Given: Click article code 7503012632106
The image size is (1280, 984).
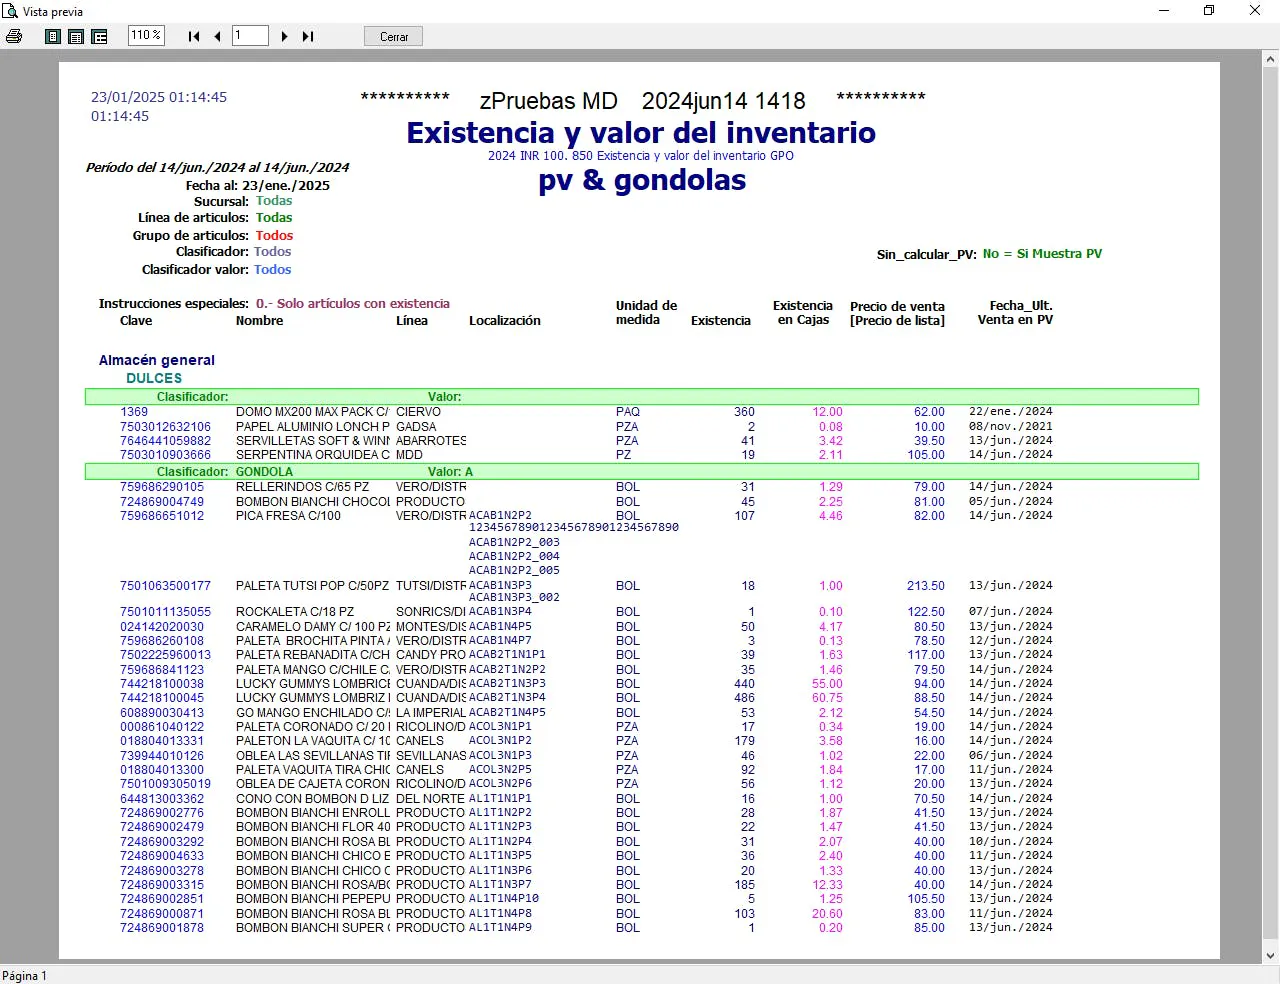Looking at the screenshot, I should tap(165, 426).
